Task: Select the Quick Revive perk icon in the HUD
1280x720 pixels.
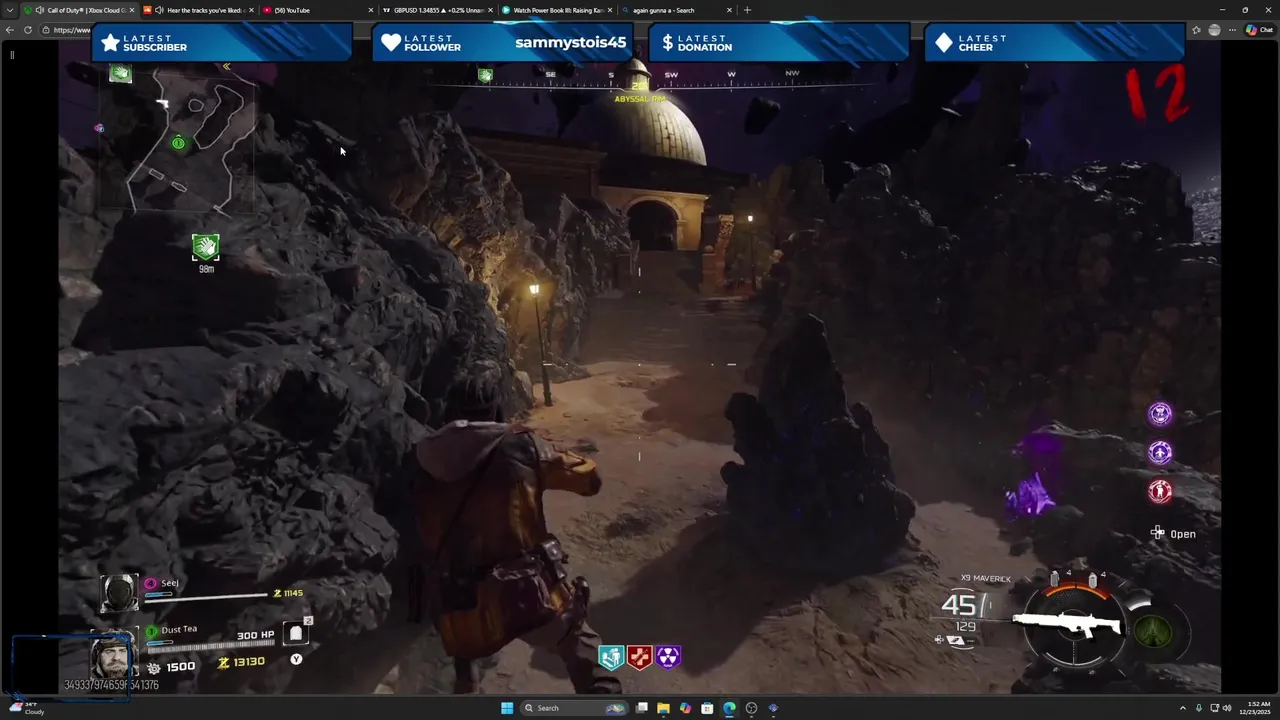Action: tap(612, 657)
